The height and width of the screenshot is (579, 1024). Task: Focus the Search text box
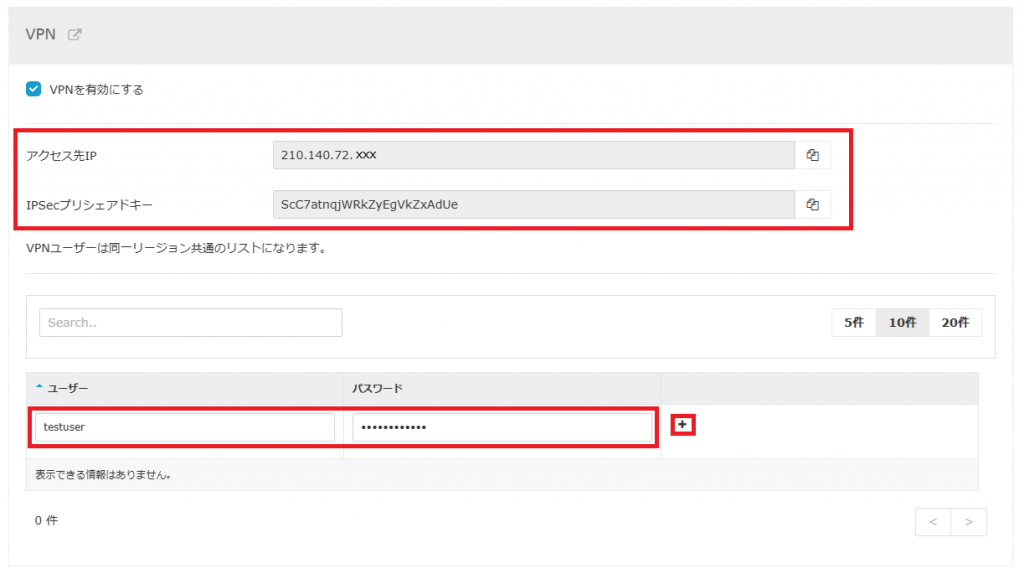191,323
